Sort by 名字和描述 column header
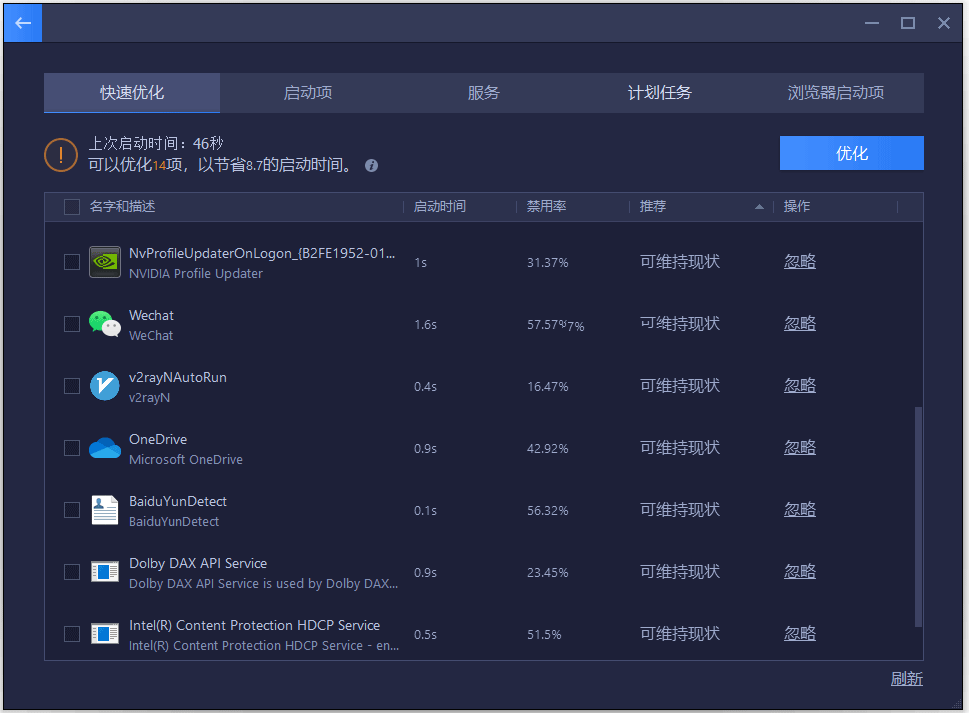The width and height of the screenshot is (969, 713). [122, 206]
